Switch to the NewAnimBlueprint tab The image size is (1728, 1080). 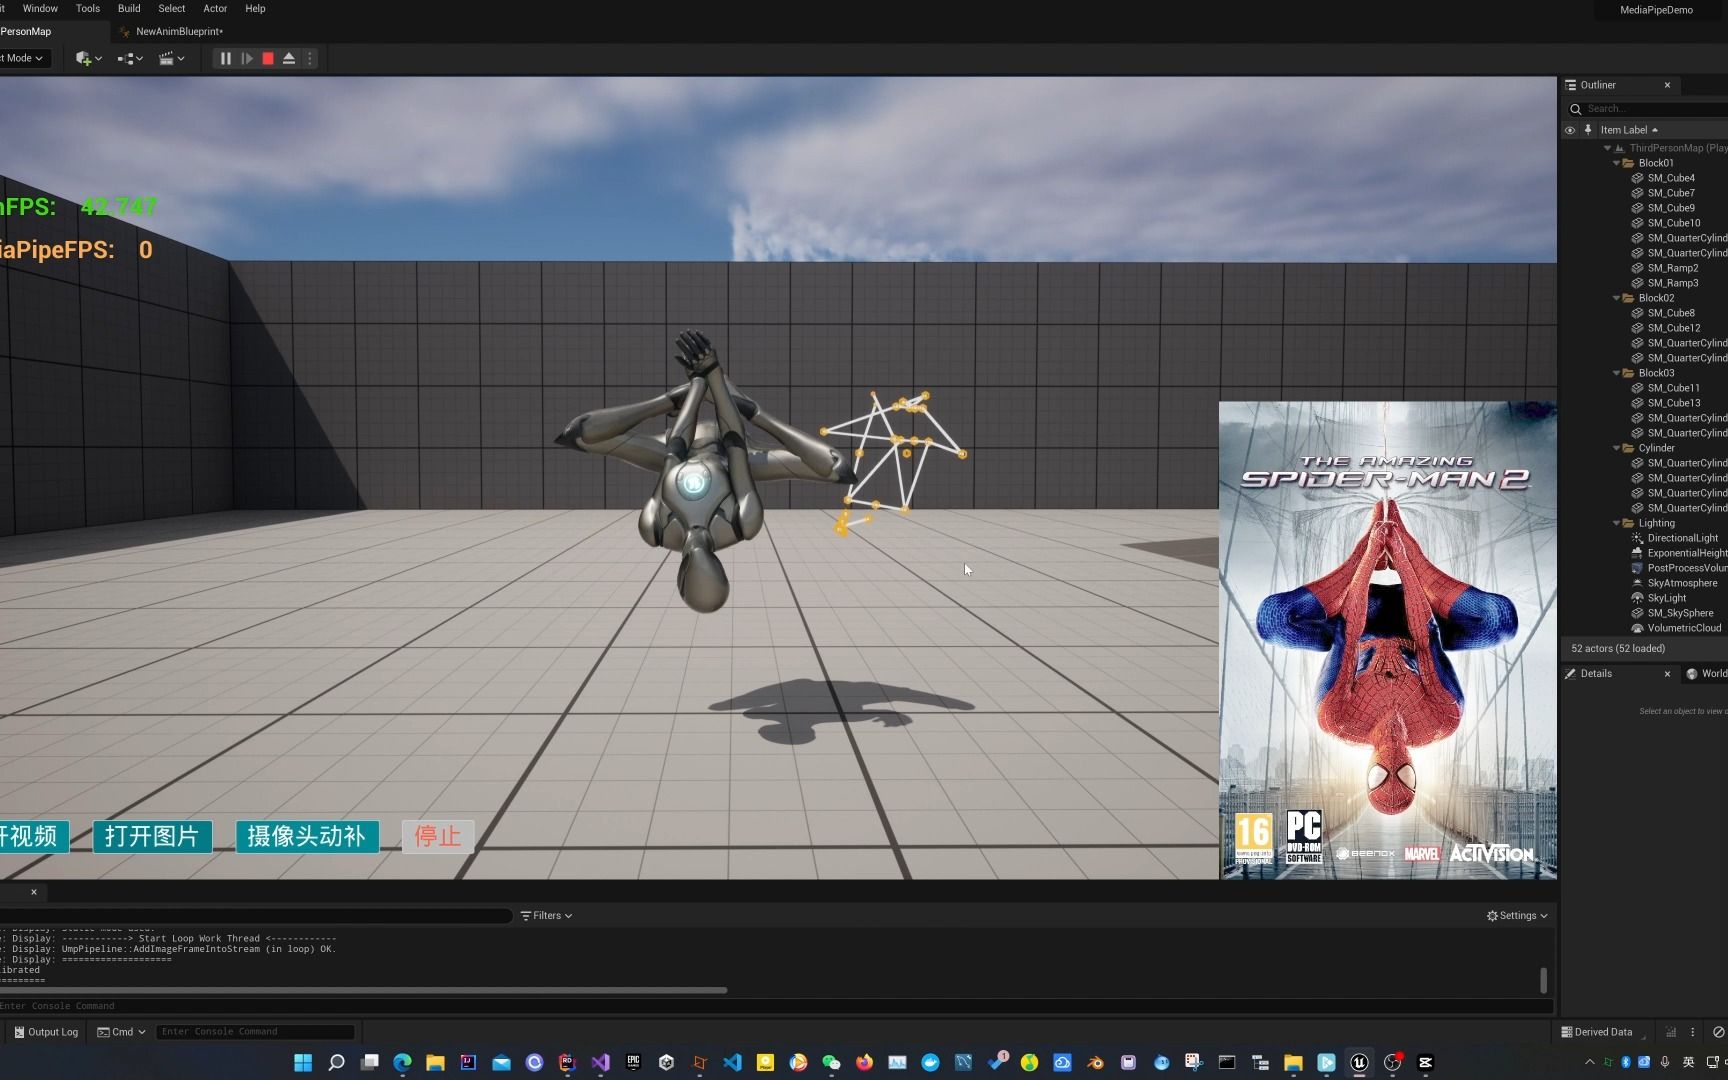point(178,31)
